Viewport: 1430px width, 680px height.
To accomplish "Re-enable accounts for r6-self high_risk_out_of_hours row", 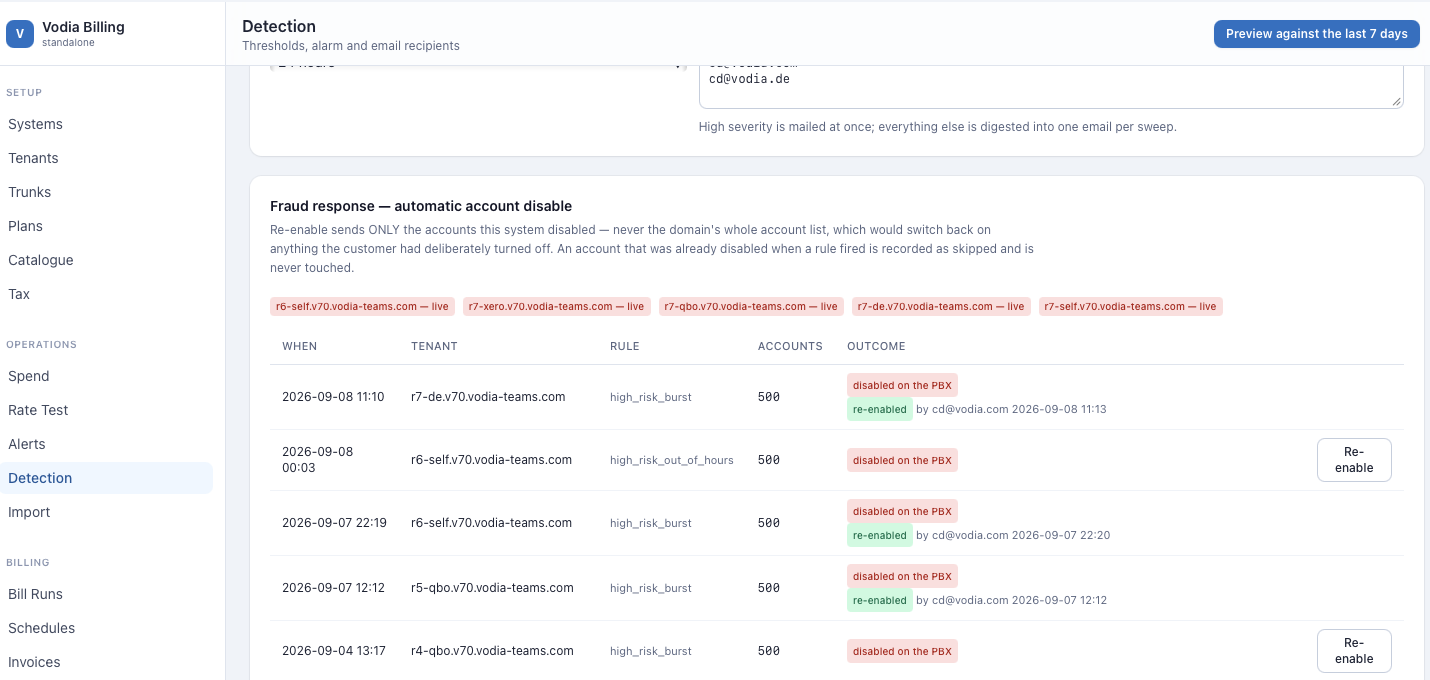I will pyautogui.click(x=1354, y=460).
